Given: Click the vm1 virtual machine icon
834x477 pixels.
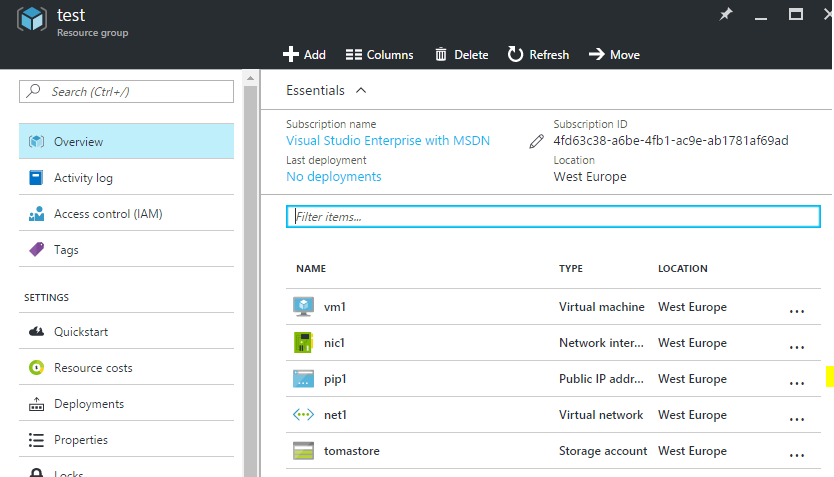Looking at the screenshot, I should [x=304, y=307].
